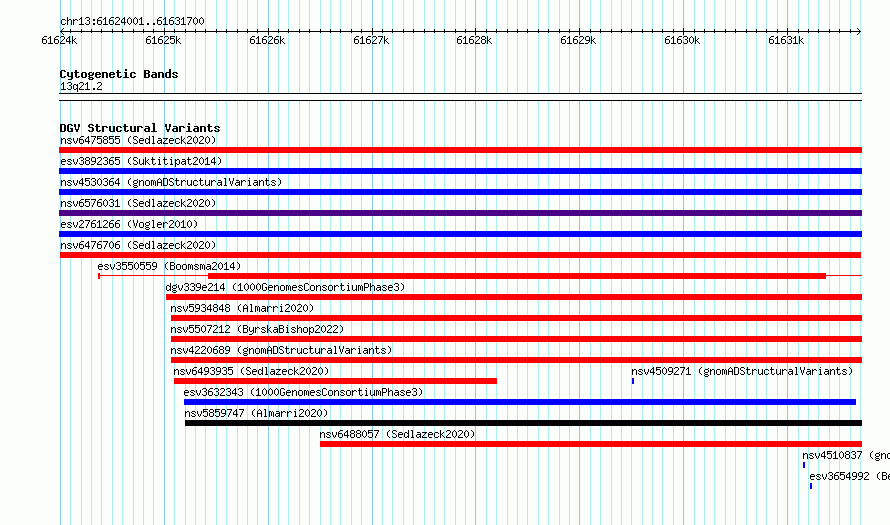890x525 pixels.
Task: Click the ruler's right arrowhead
Action: pyautogui.click(x=859, y=31)
